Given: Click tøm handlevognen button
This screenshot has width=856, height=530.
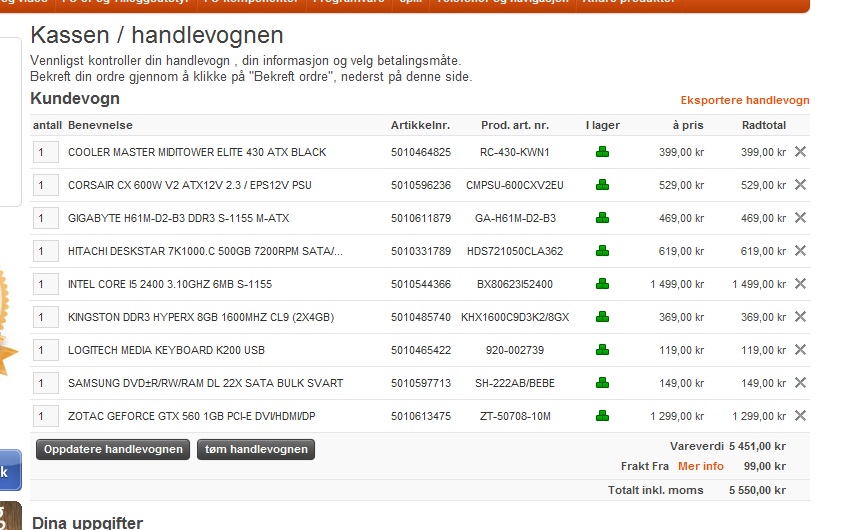Looking at the screenshot, I should pyautogui.click(x=256, y=449).
